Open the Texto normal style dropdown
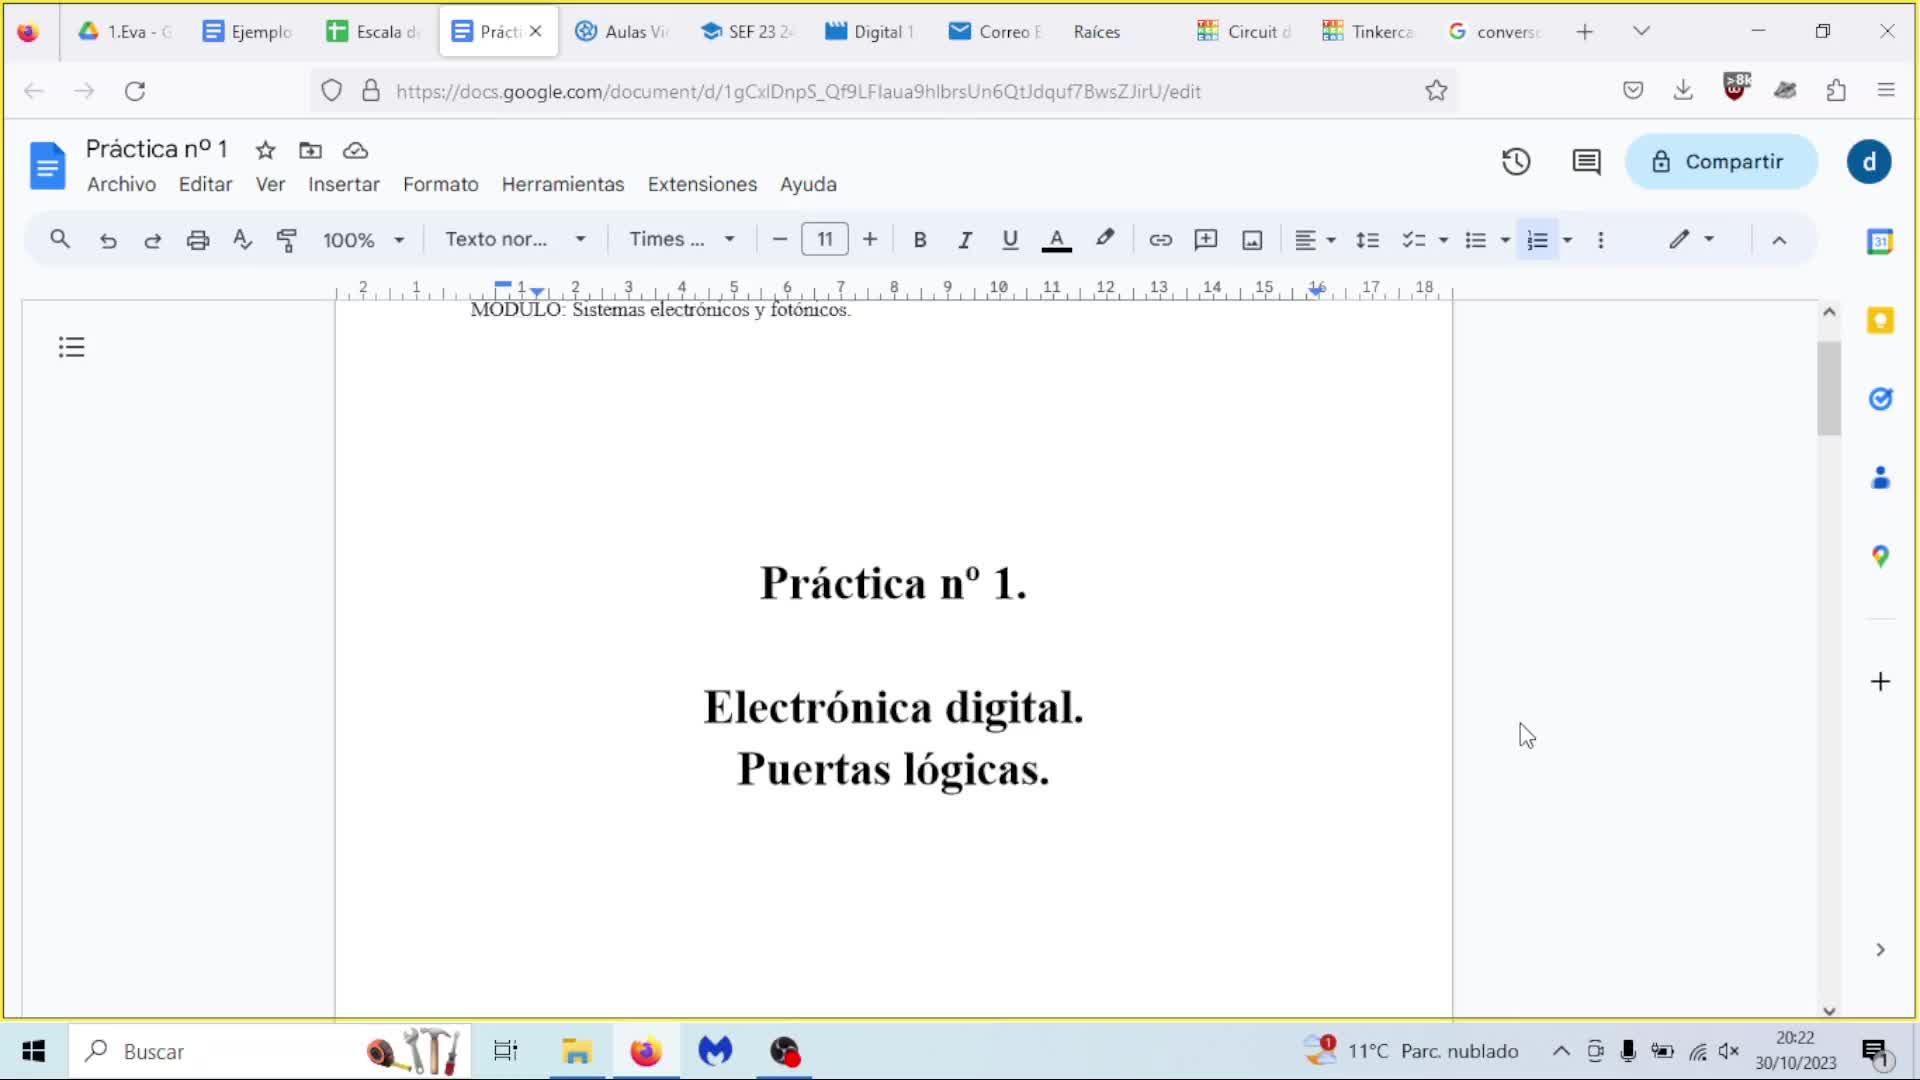1920x1080 pixels. click(515, 240)
